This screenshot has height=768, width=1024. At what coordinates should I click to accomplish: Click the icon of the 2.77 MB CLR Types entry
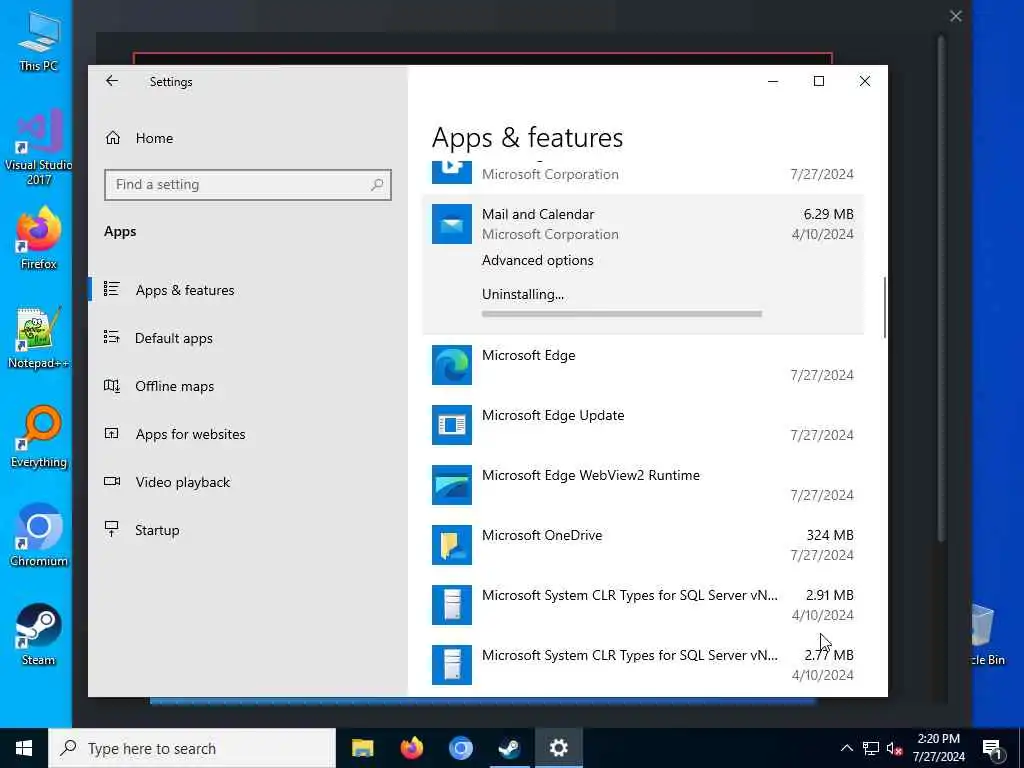[x=451, y=665]
